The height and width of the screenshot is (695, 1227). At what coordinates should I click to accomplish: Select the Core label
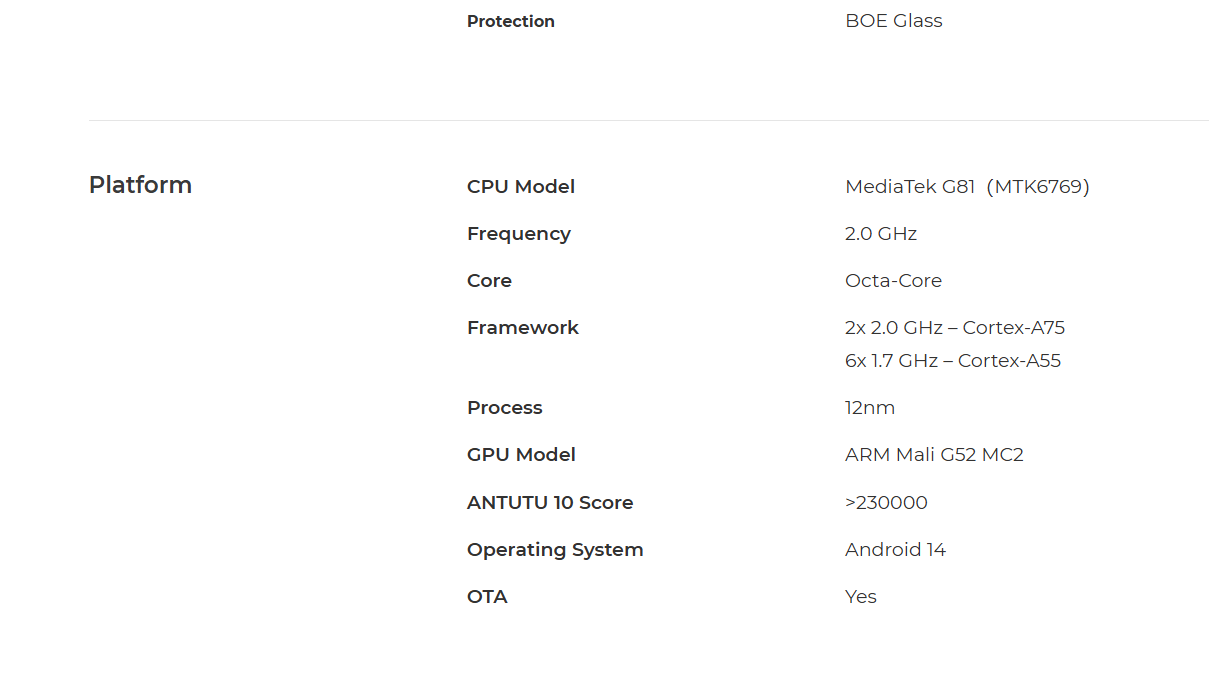(x=489, y=281)
